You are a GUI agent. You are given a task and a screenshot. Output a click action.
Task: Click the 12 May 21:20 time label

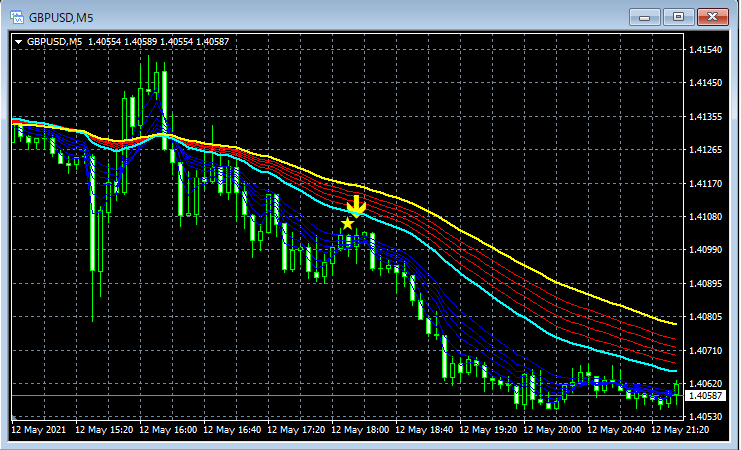click(680, 430)
